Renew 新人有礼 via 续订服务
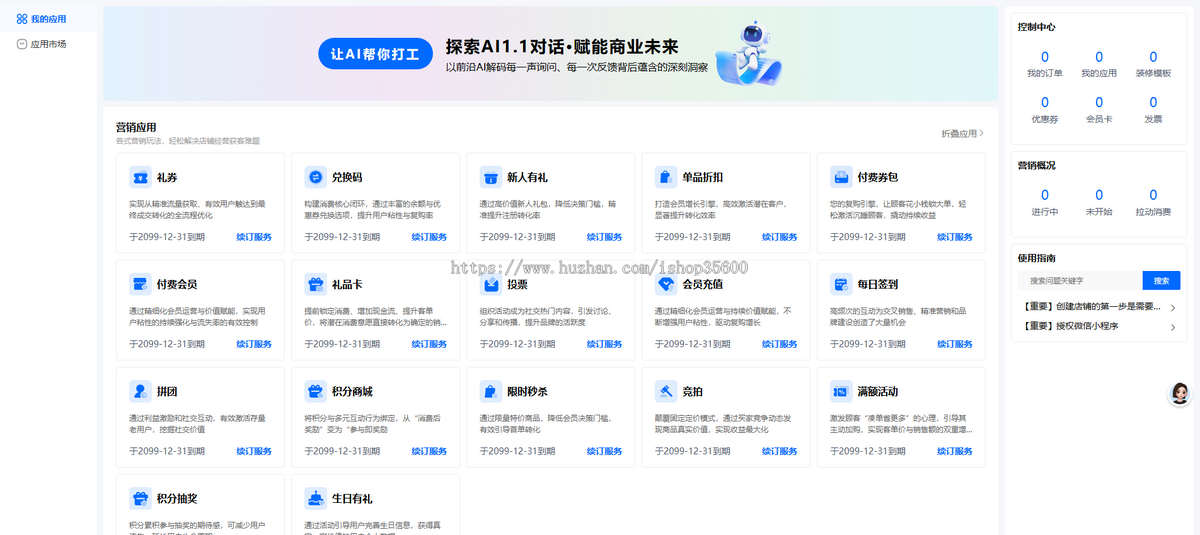The image size is (1200, 535). click(604, 237)
